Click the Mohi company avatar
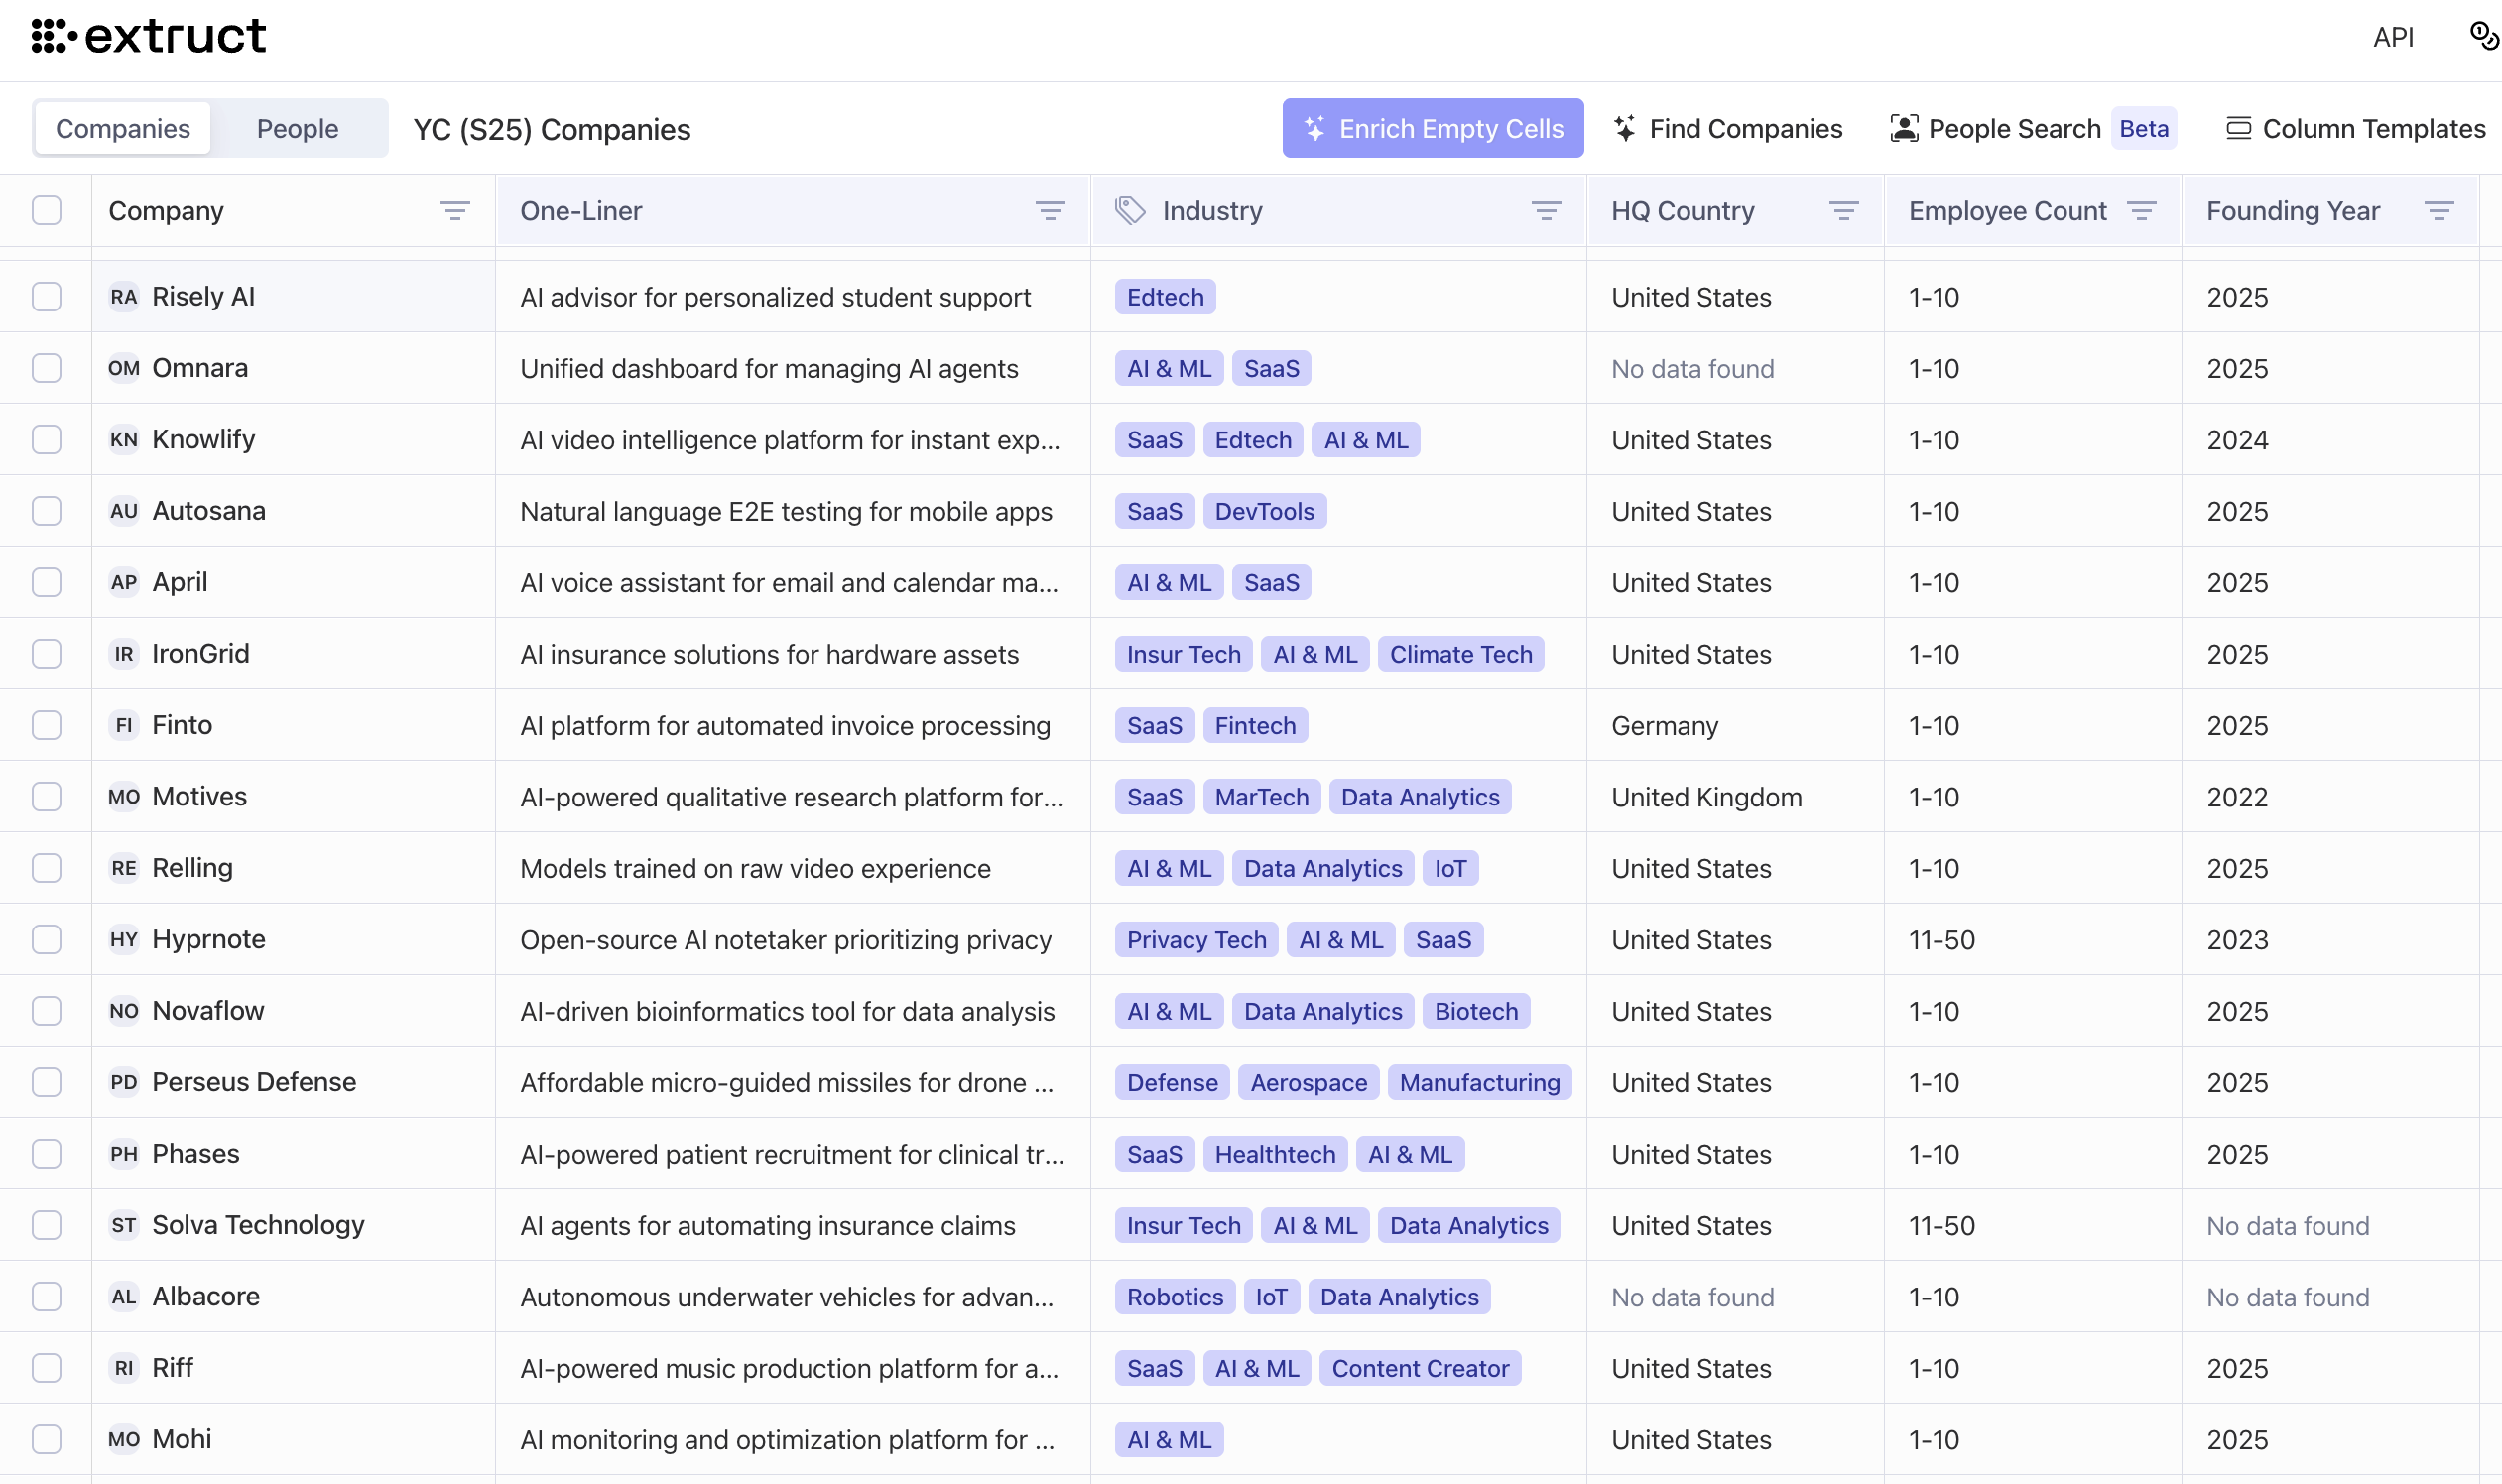The height and width of the screenshot is (1484, 2502). tap(123, 1439)
